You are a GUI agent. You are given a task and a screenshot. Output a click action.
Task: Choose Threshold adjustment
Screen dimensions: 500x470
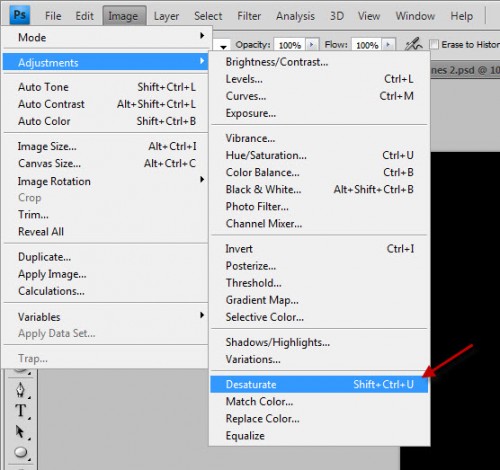pyautogui.click(x=319, y=283)
